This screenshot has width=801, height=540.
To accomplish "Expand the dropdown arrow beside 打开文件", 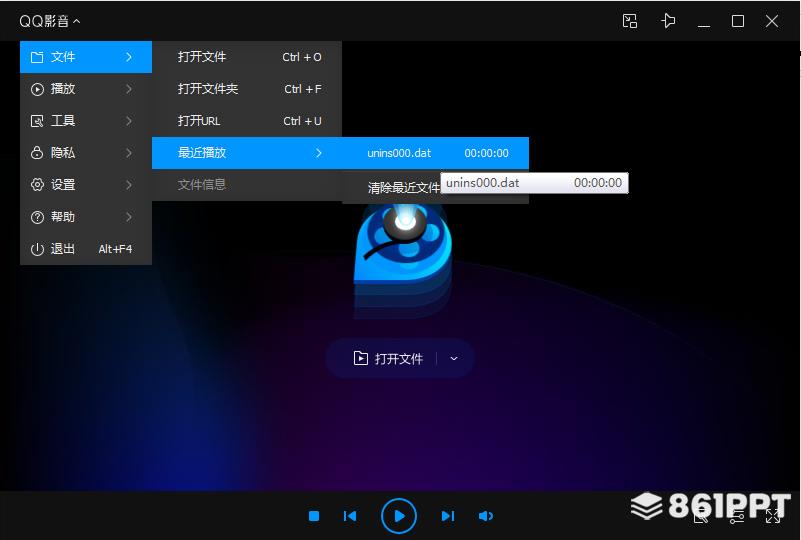I will (x=454, y=359).
